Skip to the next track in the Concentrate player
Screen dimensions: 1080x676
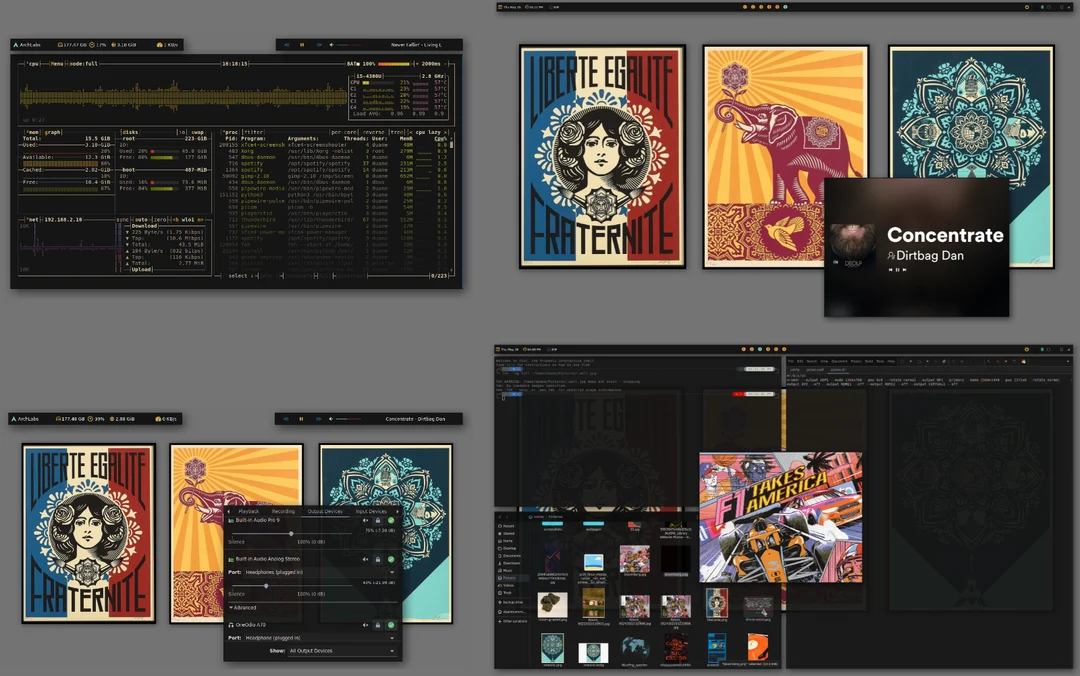coord(904,270)
